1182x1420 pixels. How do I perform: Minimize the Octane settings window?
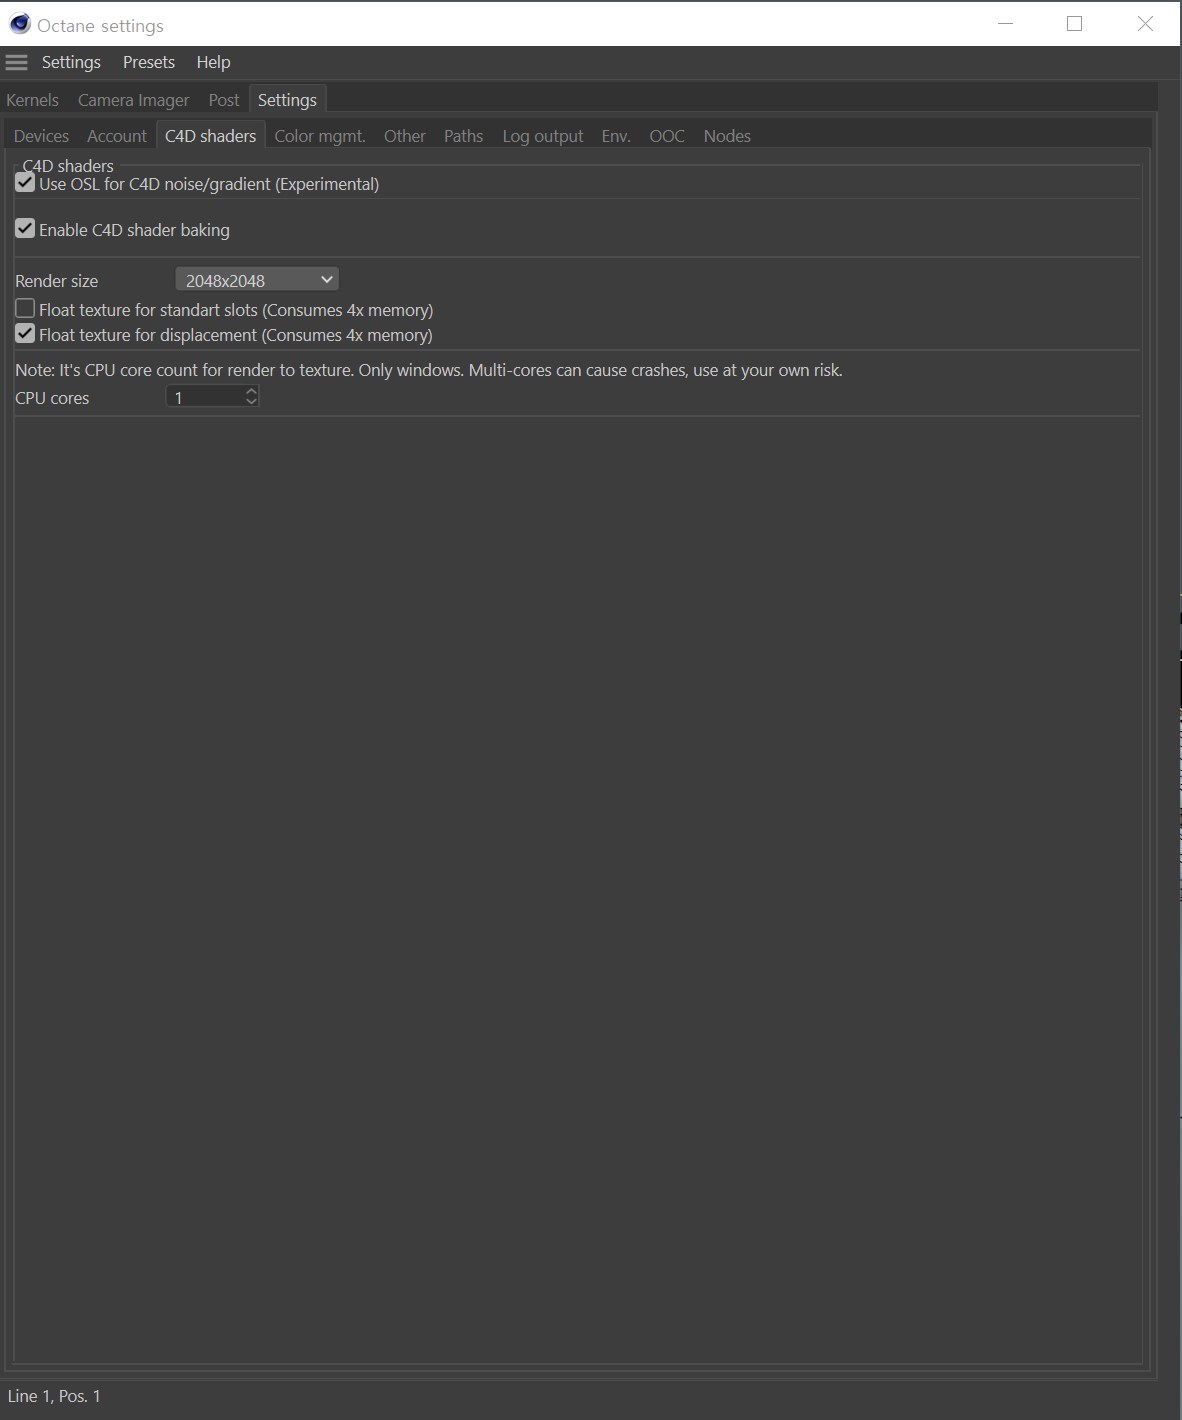(x=1006, y=24)
